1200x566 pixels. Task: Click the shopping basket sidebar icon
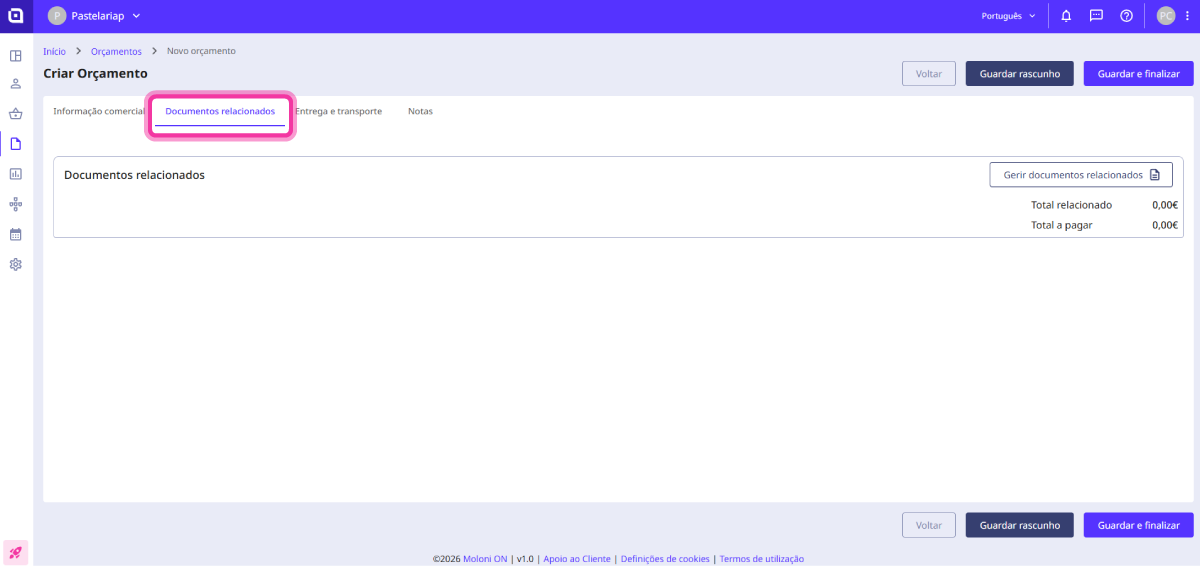tap(16, 114)
